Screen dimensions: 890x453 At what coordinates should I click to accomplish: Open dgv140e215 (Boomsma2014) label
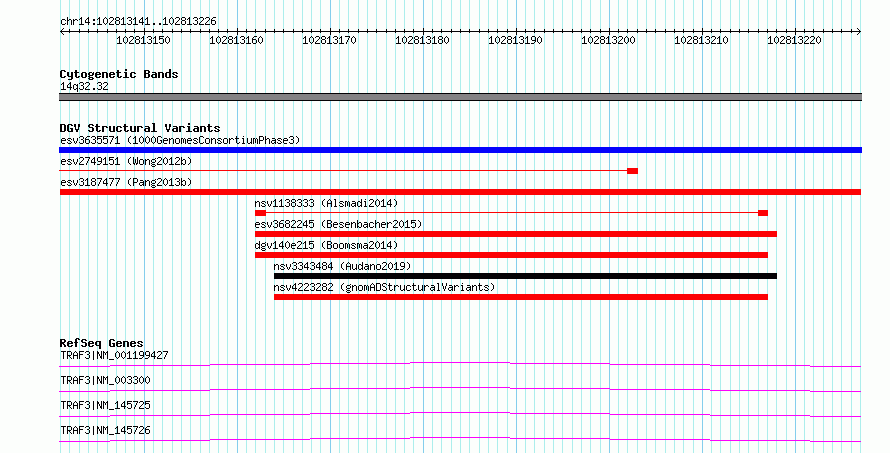point(326,245)
